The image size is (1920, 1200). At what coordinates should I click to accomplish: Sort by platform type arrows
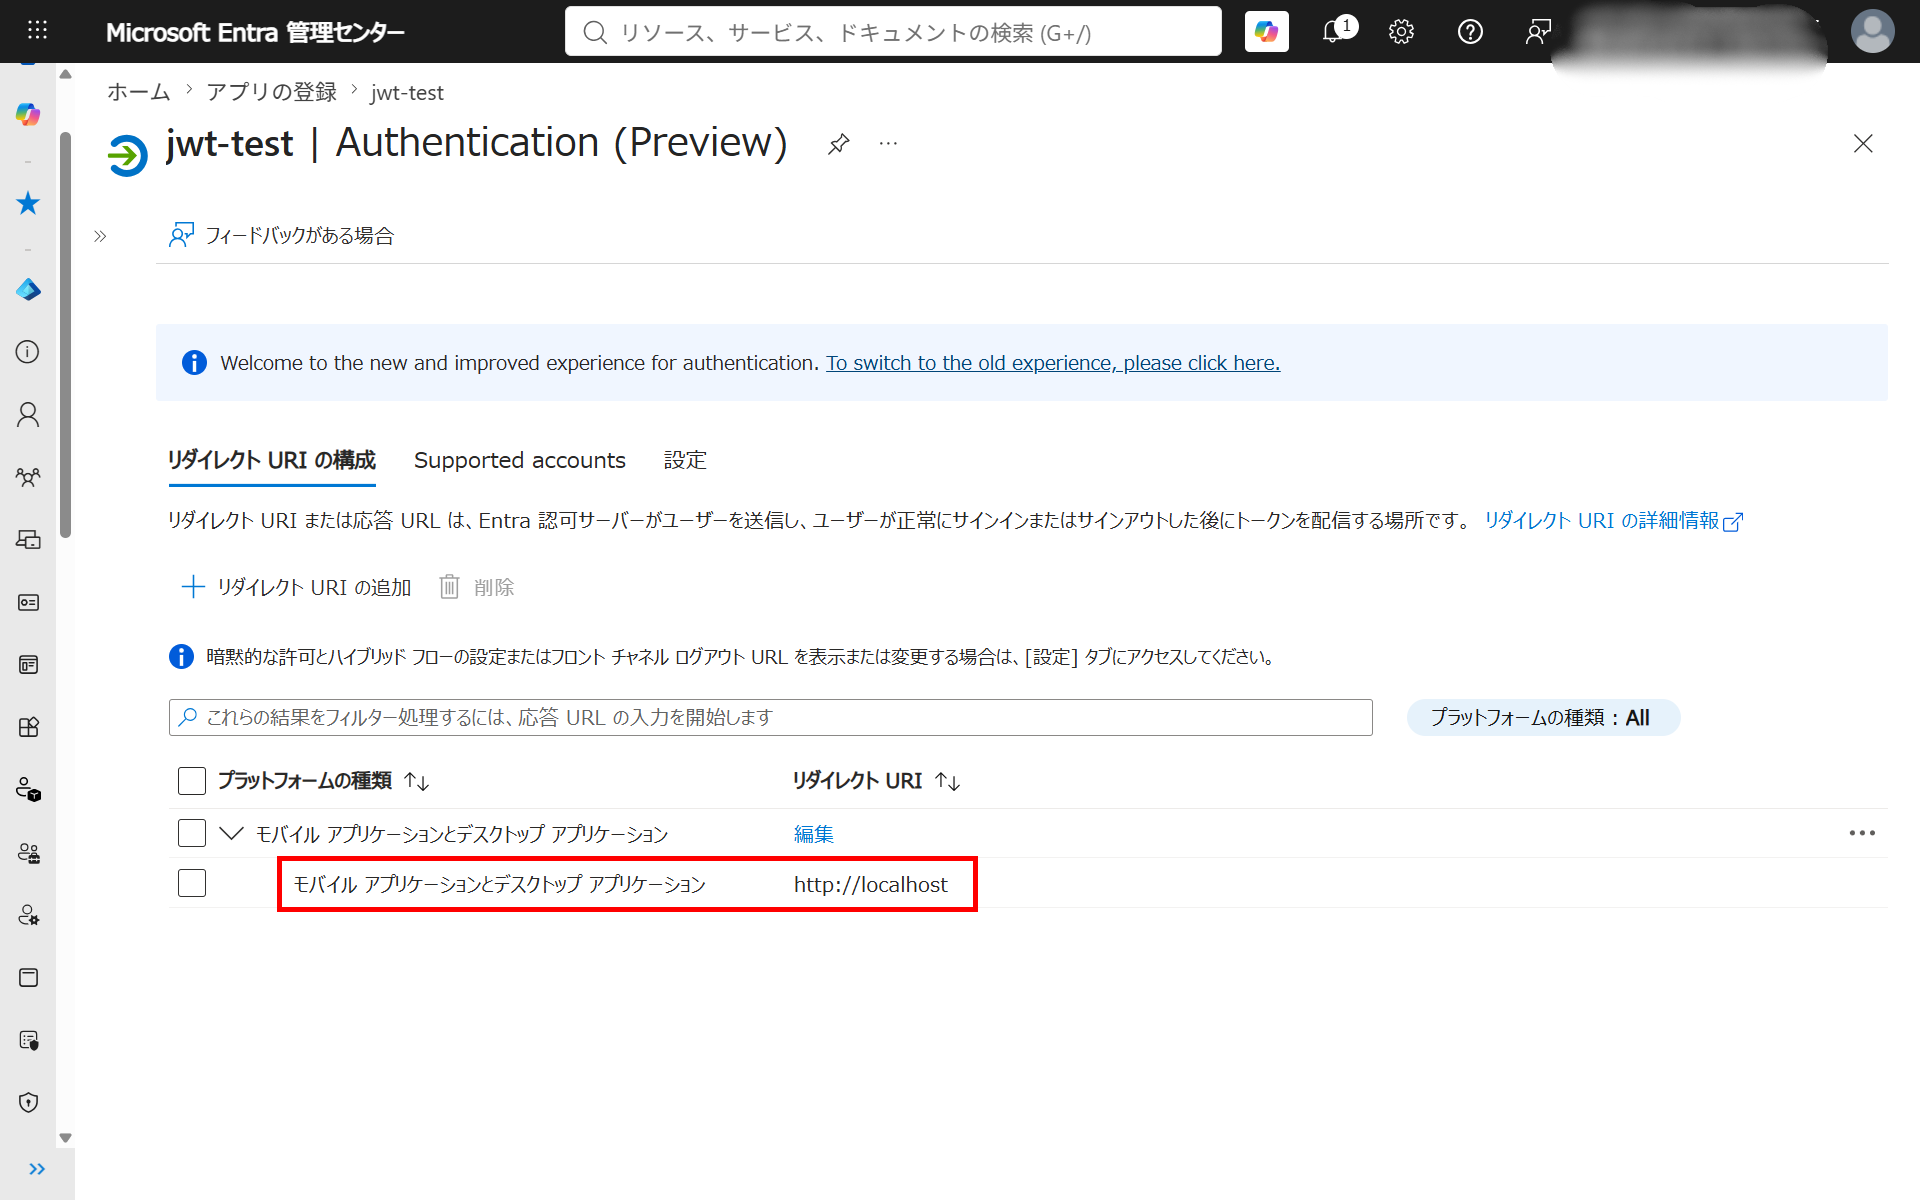point(417,781)
